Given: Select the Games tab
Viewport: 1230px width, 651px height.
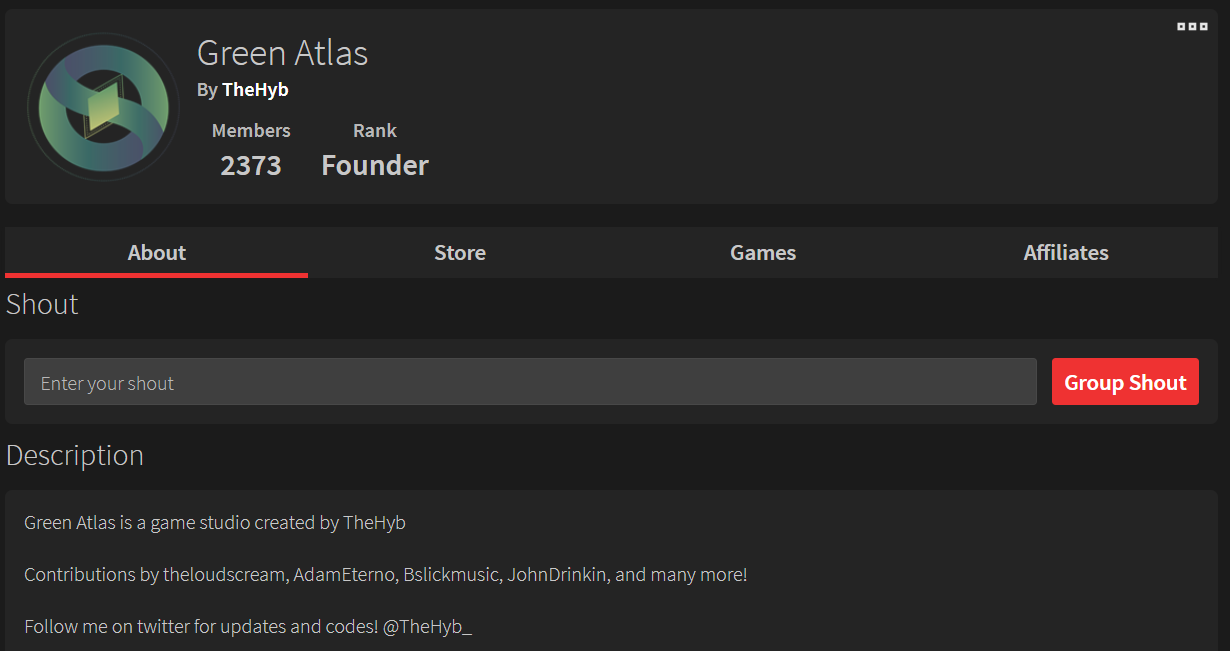Looking at the screenshot, I should [763, 253].
